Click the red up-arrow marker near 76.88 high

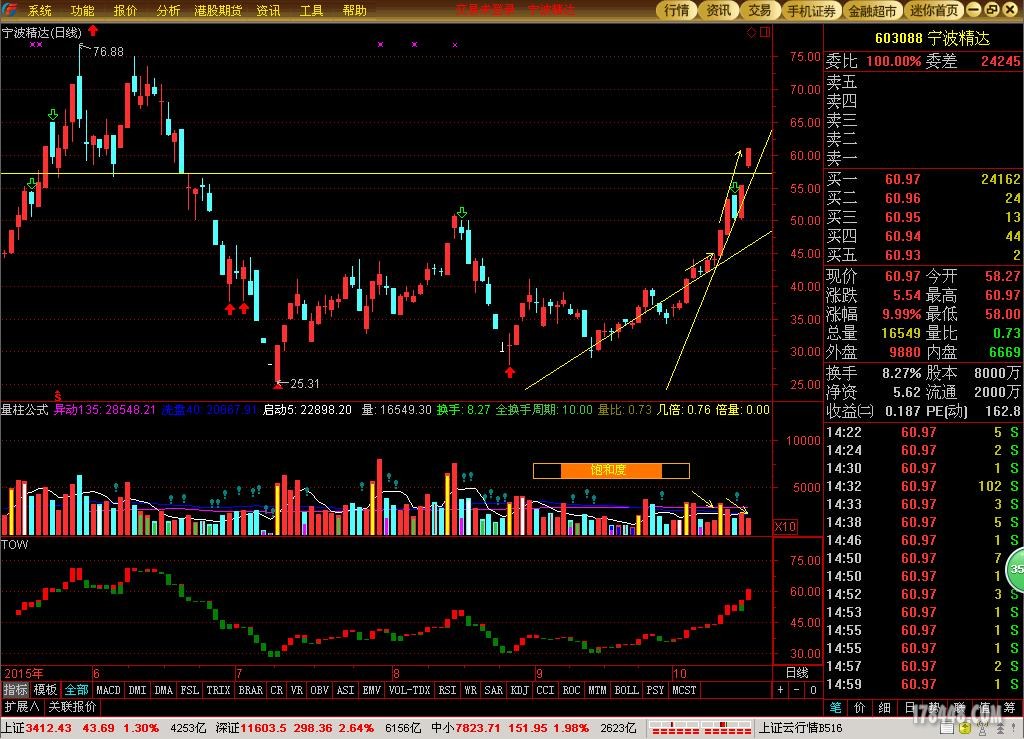pyautogui.click(x=93, y=32)
